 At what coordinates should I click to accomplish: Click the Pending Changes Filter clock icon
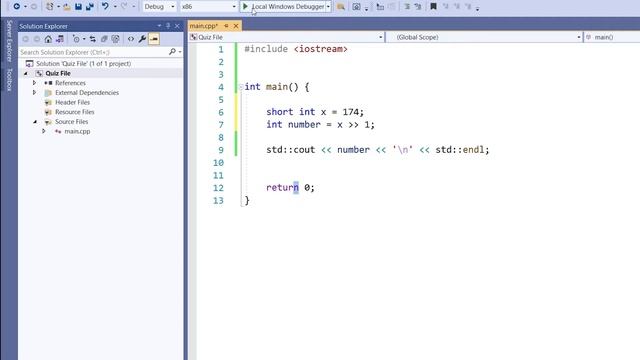[76, 39]
